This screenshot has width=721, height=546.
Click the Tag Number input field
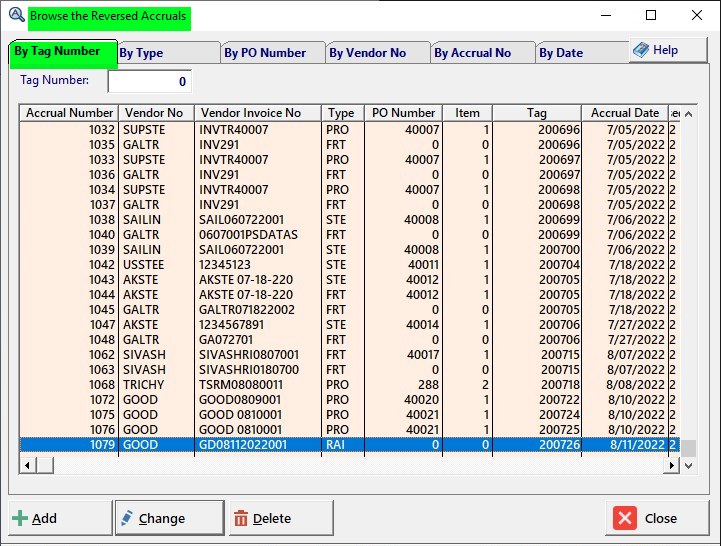pyautogui.click(x=150, y=81)
